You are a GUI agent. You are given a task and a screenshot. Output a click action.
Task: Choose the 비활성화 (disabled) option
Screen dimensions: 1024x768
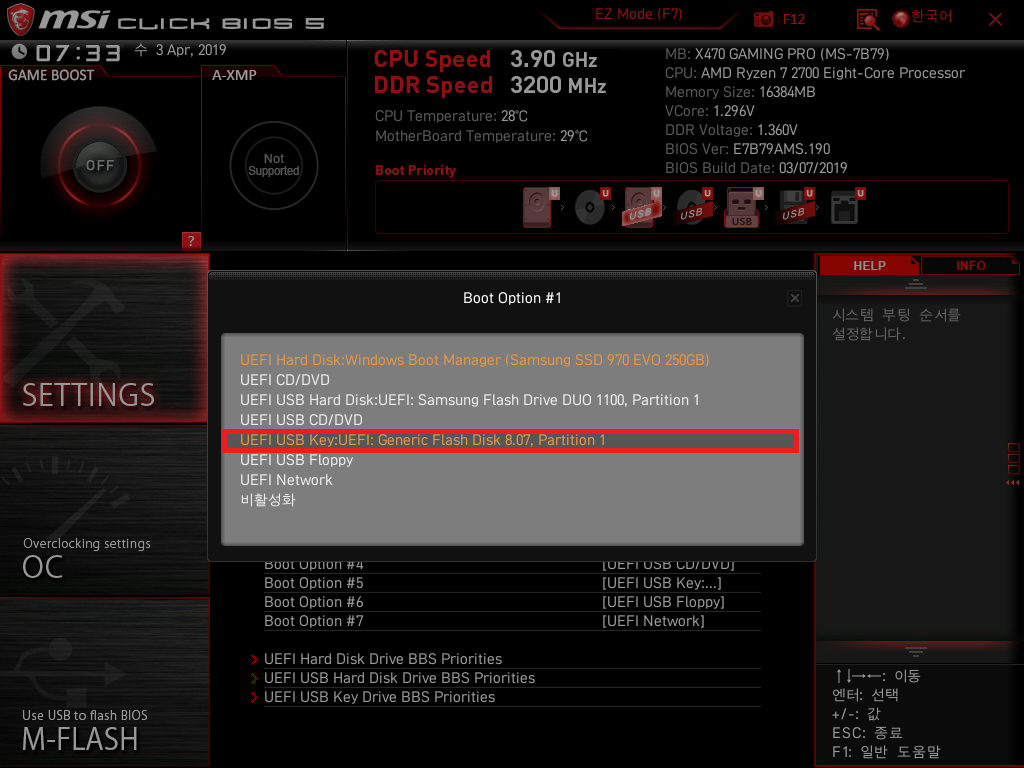511,500
